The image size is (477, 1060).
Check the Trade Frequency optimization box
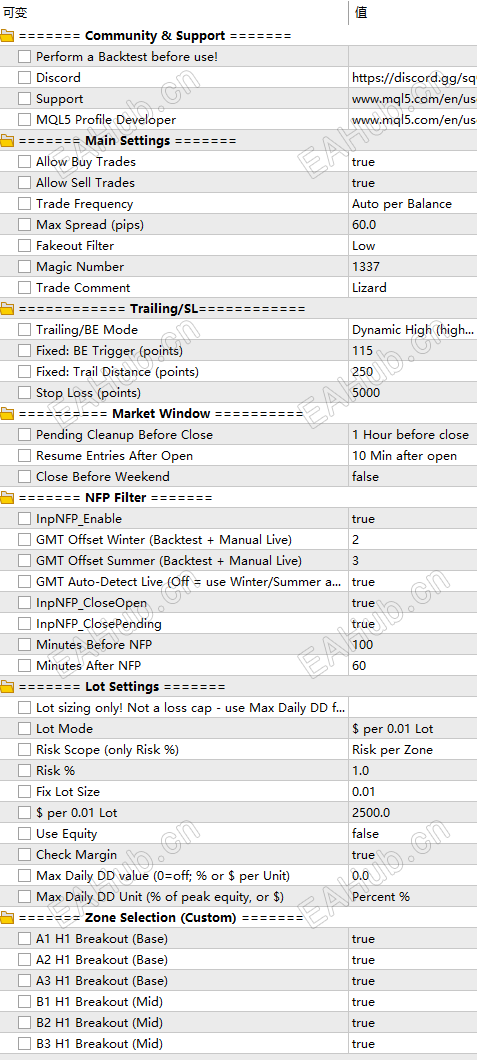(x=24, y=203)
